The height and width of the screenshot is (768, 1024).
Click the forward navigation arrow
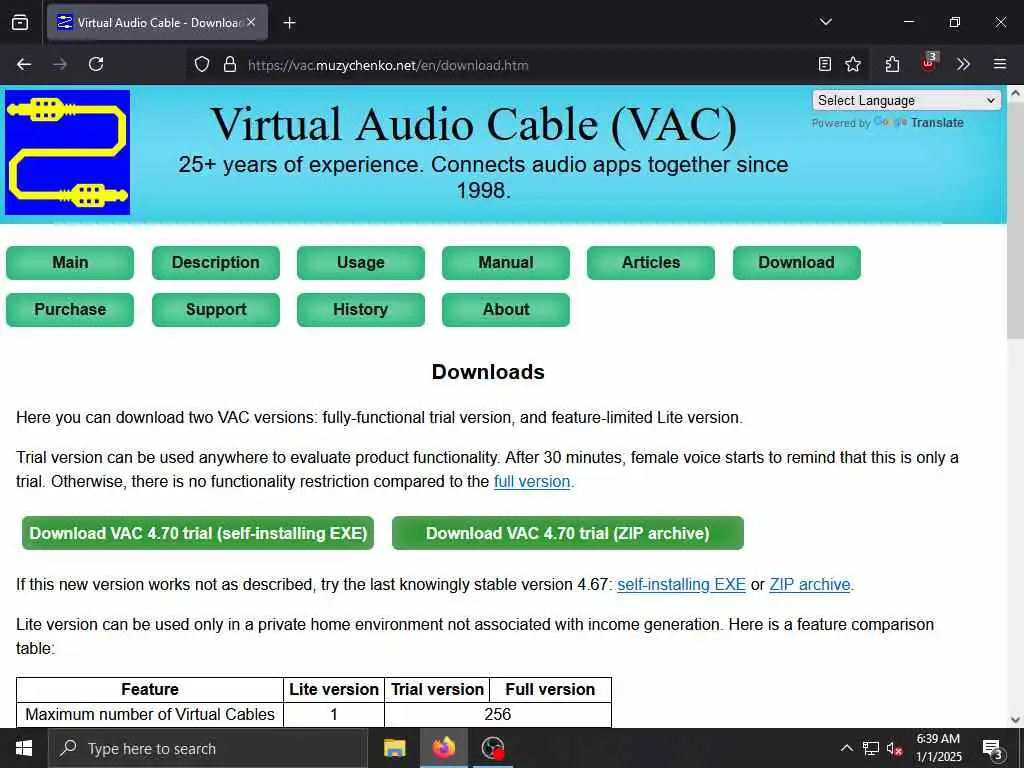click(x=60, y=64)
